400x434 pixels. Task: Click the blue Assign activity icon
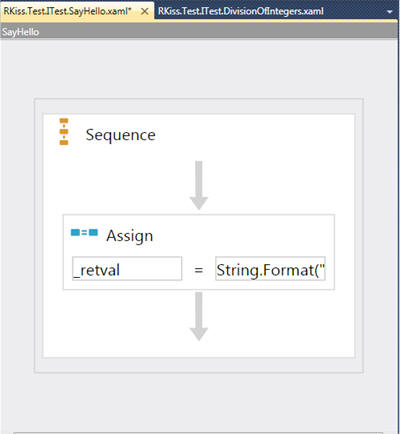pyautogui.click(x=84, y=232)
